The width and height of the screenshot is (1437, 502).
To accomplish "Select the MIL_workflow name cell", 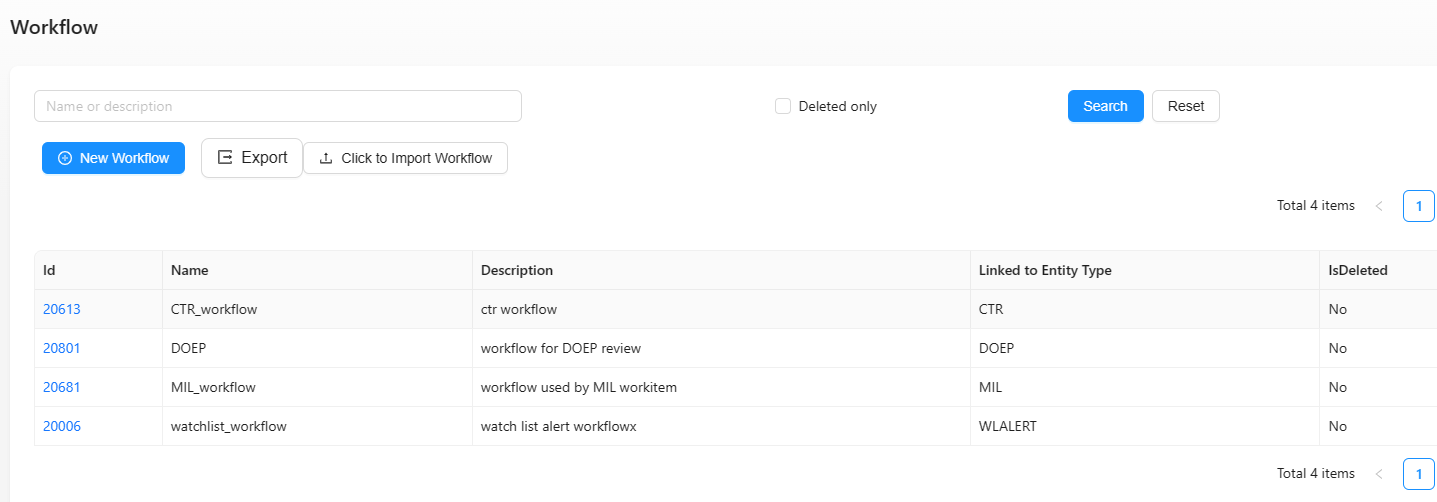I will point(317,387).
